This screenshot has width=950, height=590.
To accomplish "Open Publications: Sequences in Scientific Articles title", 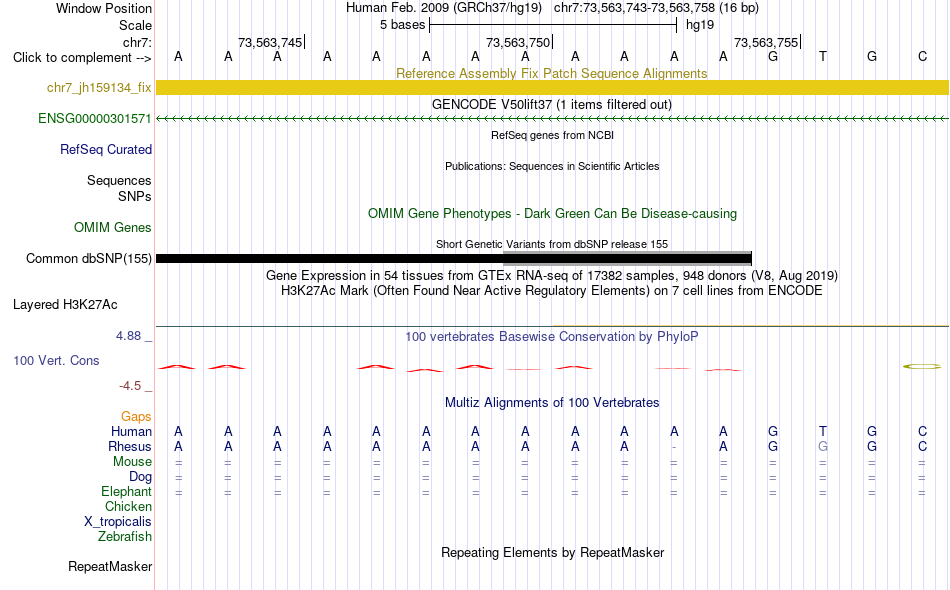I will (552, 167).
